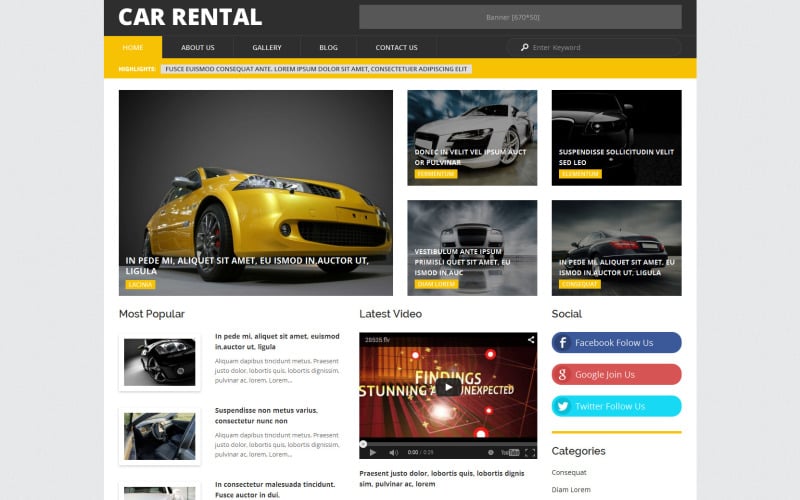
Task: Click the Facebook logo icon
Action: pyautogui.click(x=563, y=343)
